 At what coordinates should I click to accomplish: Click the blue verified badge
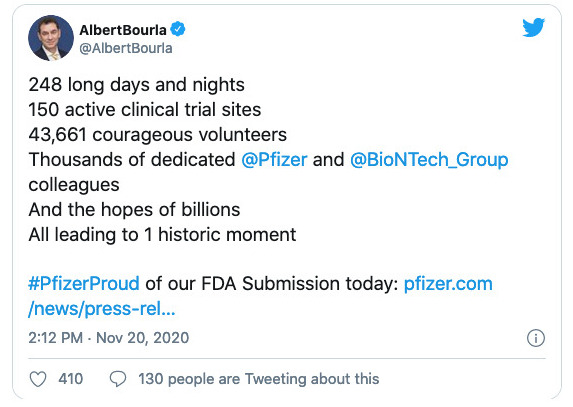(178, 29)
